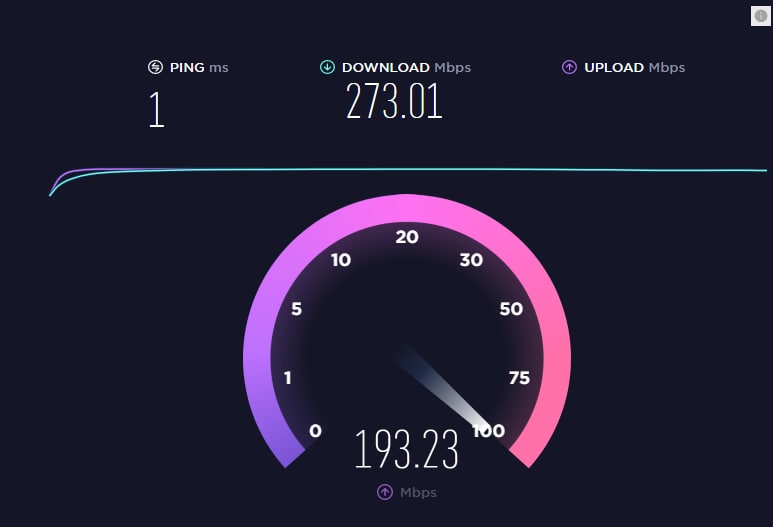Viewport: 773px width, 527px height.
Task: Click the ping icon beside PING ms
Action: point(155,67)
